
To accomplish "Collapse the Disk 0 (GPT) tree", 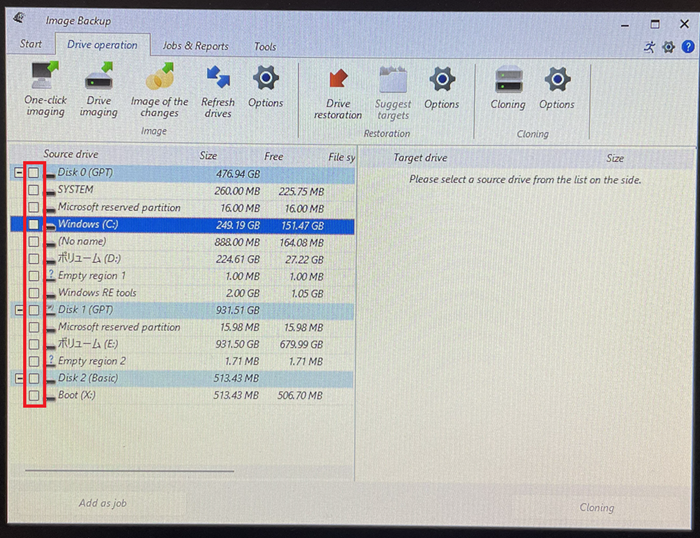I will [18, 173].
